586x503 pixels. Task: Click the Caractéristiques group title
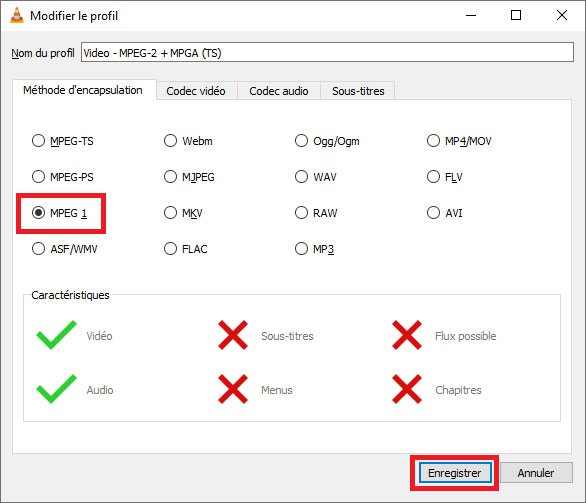click(x=70, y=295)
